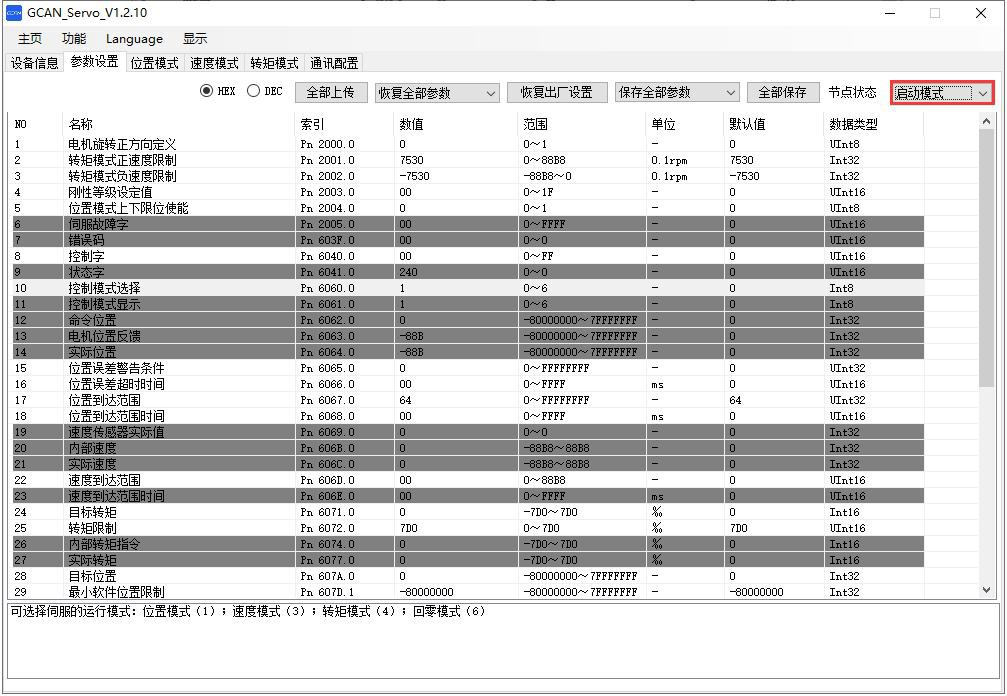Screen dimensions: 1007x696
Task: Switch to the 设备信息 tab
Action: (x=35, y=63)
